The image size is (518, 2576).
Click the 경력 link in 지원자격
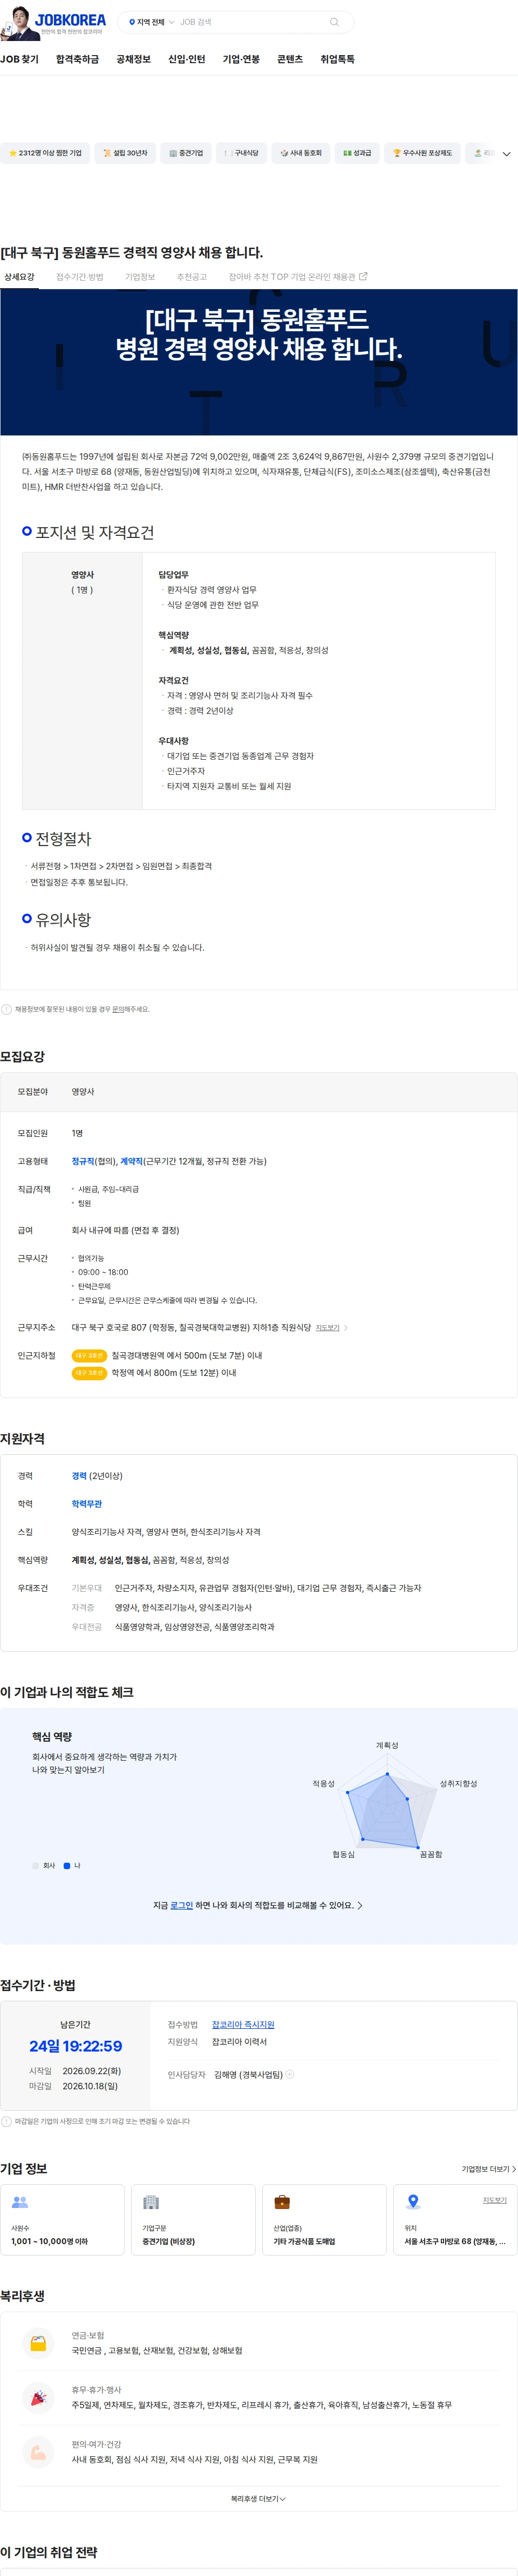pyautogui.click(x=79, y=1476)
